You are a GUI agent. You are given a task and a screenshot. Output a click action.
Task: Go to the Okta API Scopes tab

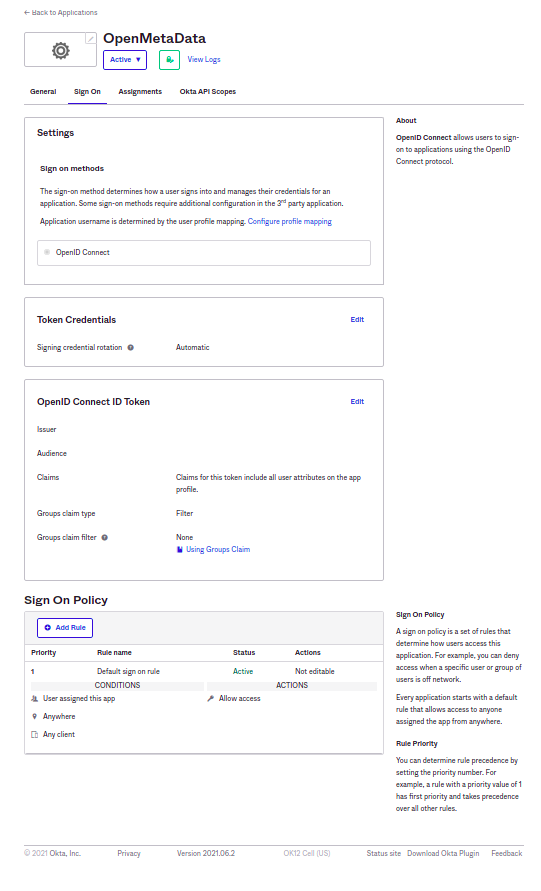coord(208,91)
